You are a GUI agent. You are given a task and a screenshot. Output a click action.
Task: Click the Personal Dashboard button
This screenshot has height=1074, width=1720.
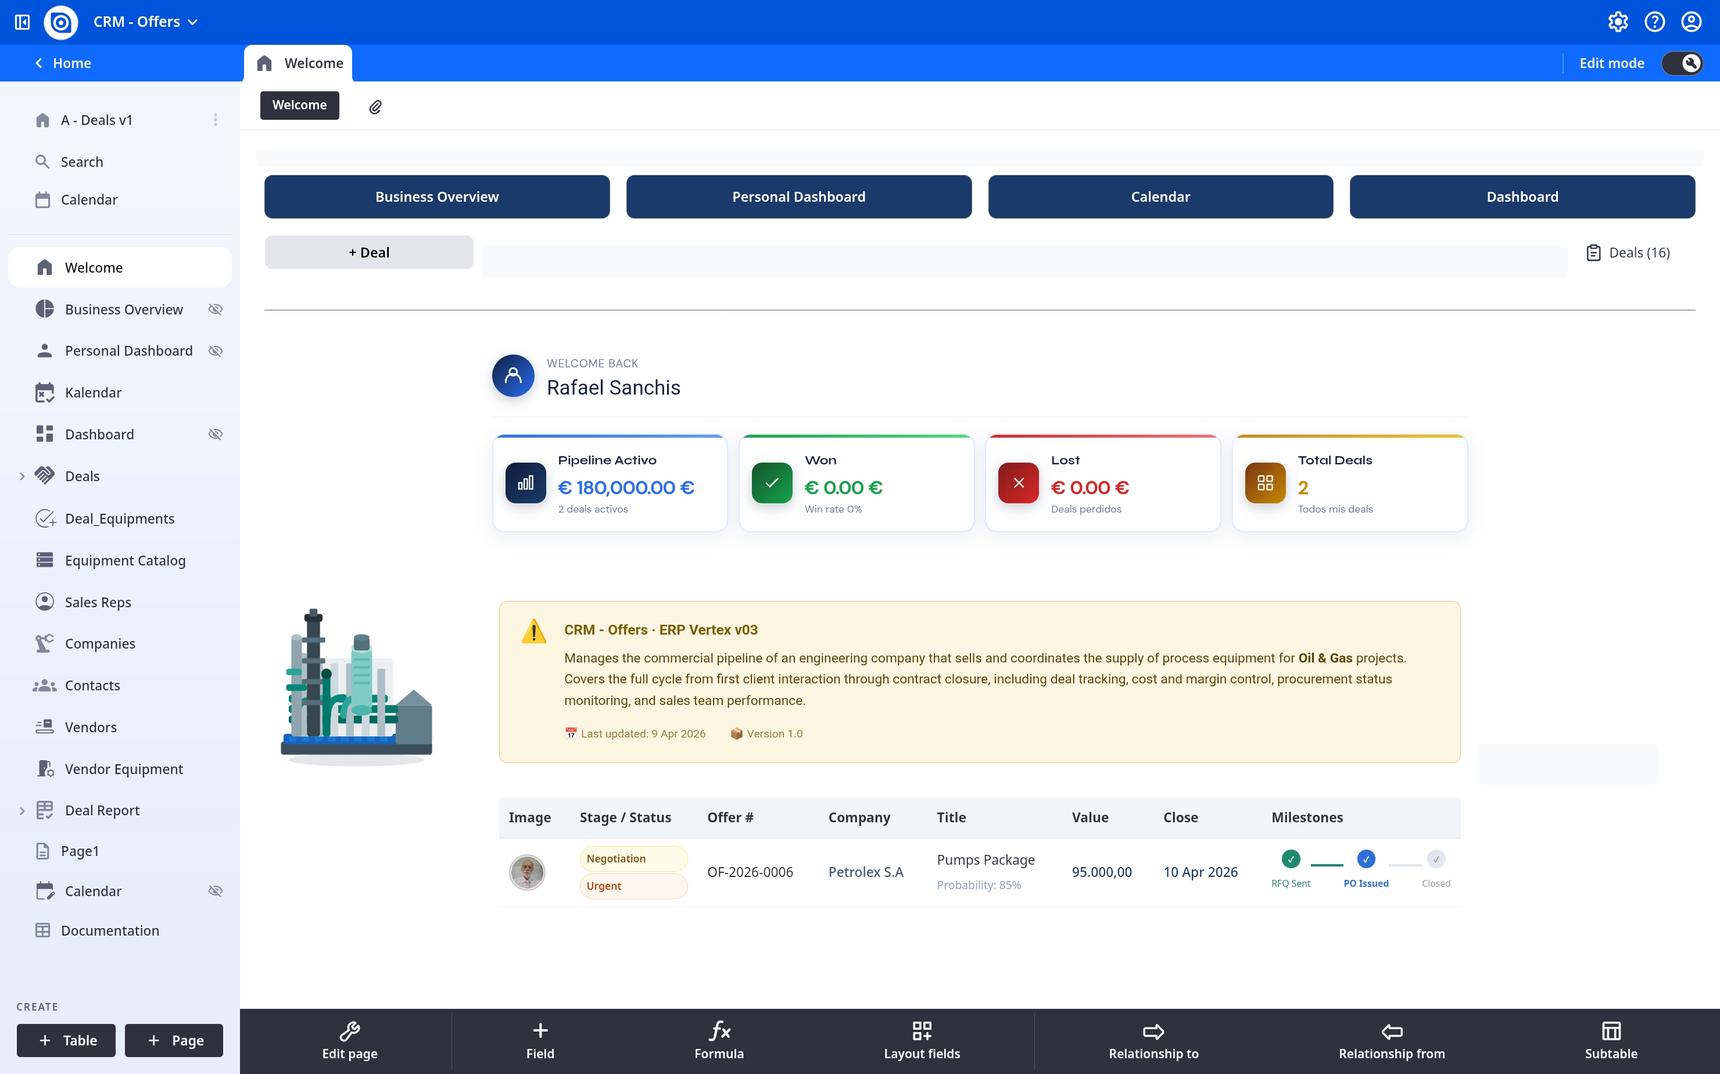(x=798, y=197)
